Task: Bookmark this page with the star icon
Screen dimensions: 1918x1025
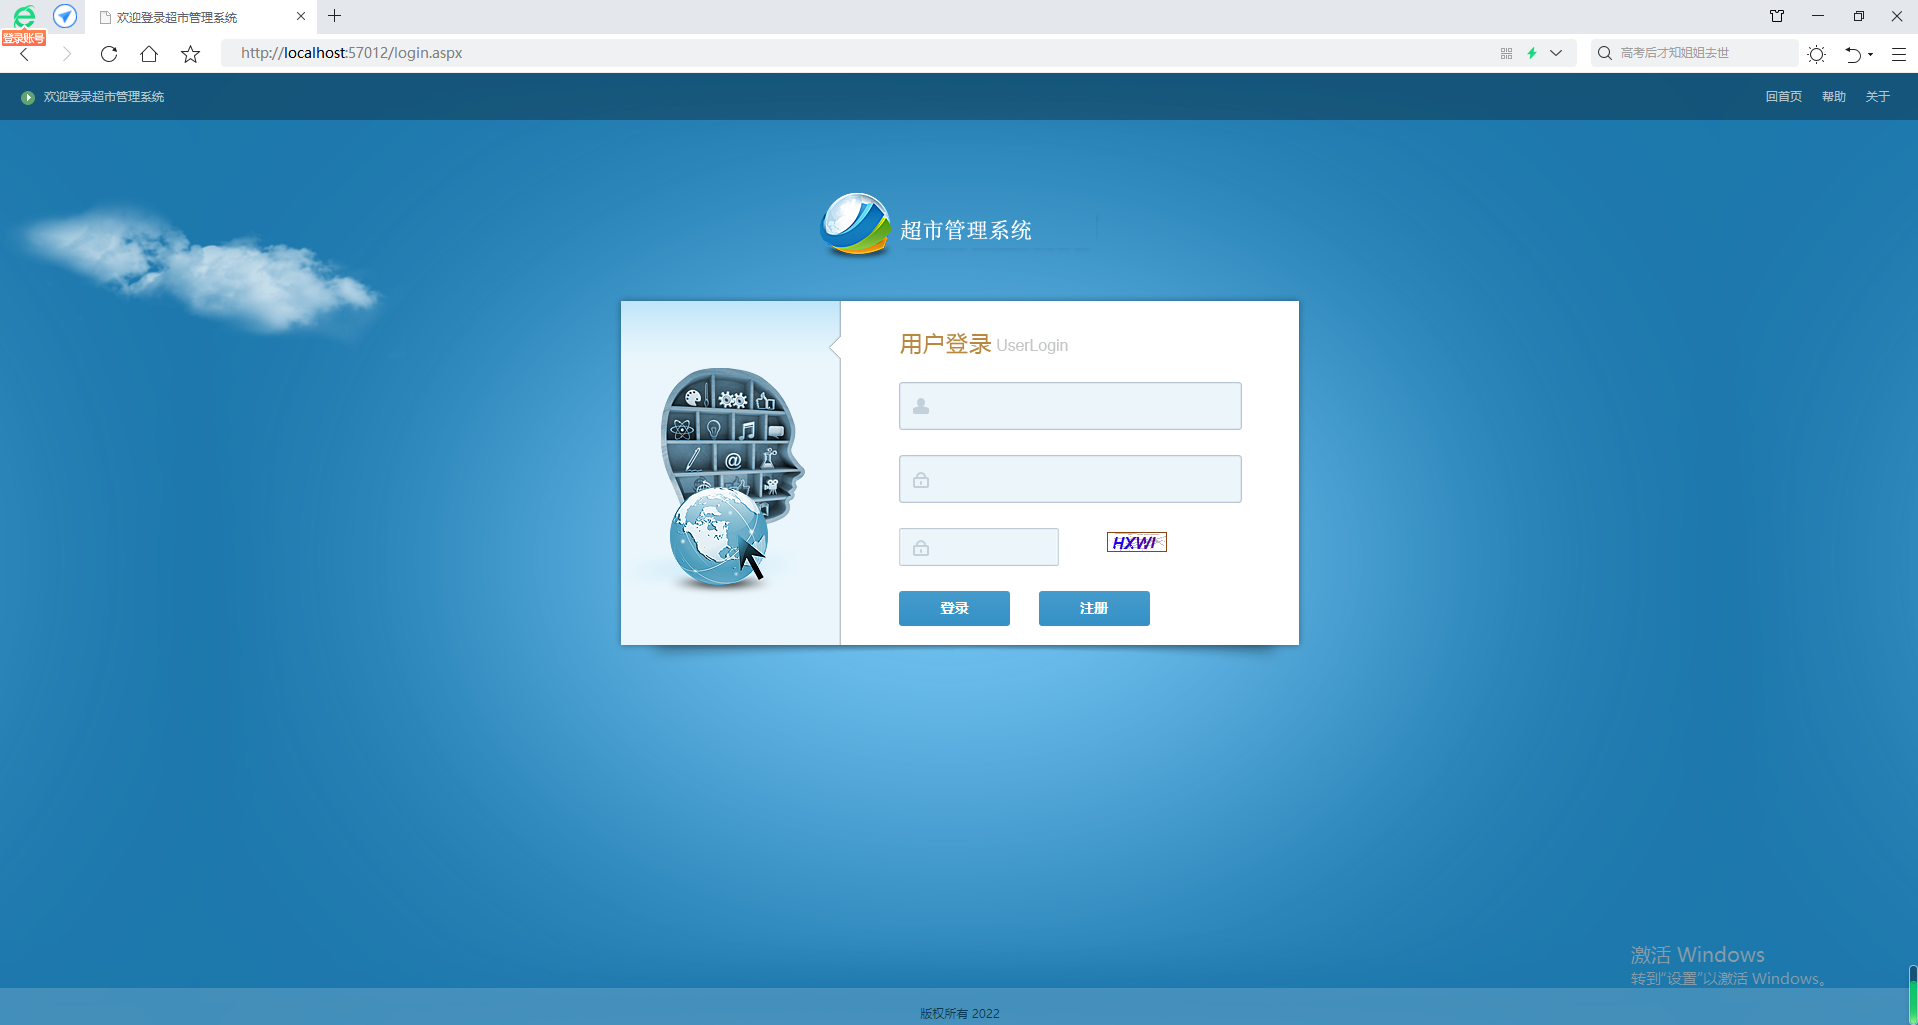Action: pos(190,54)
